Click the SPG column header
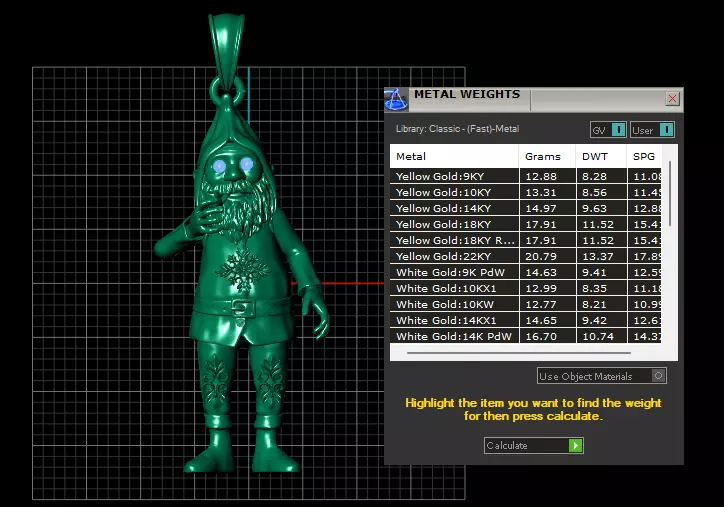Viewport: 724px width, 507px height. tap(645, 157)
